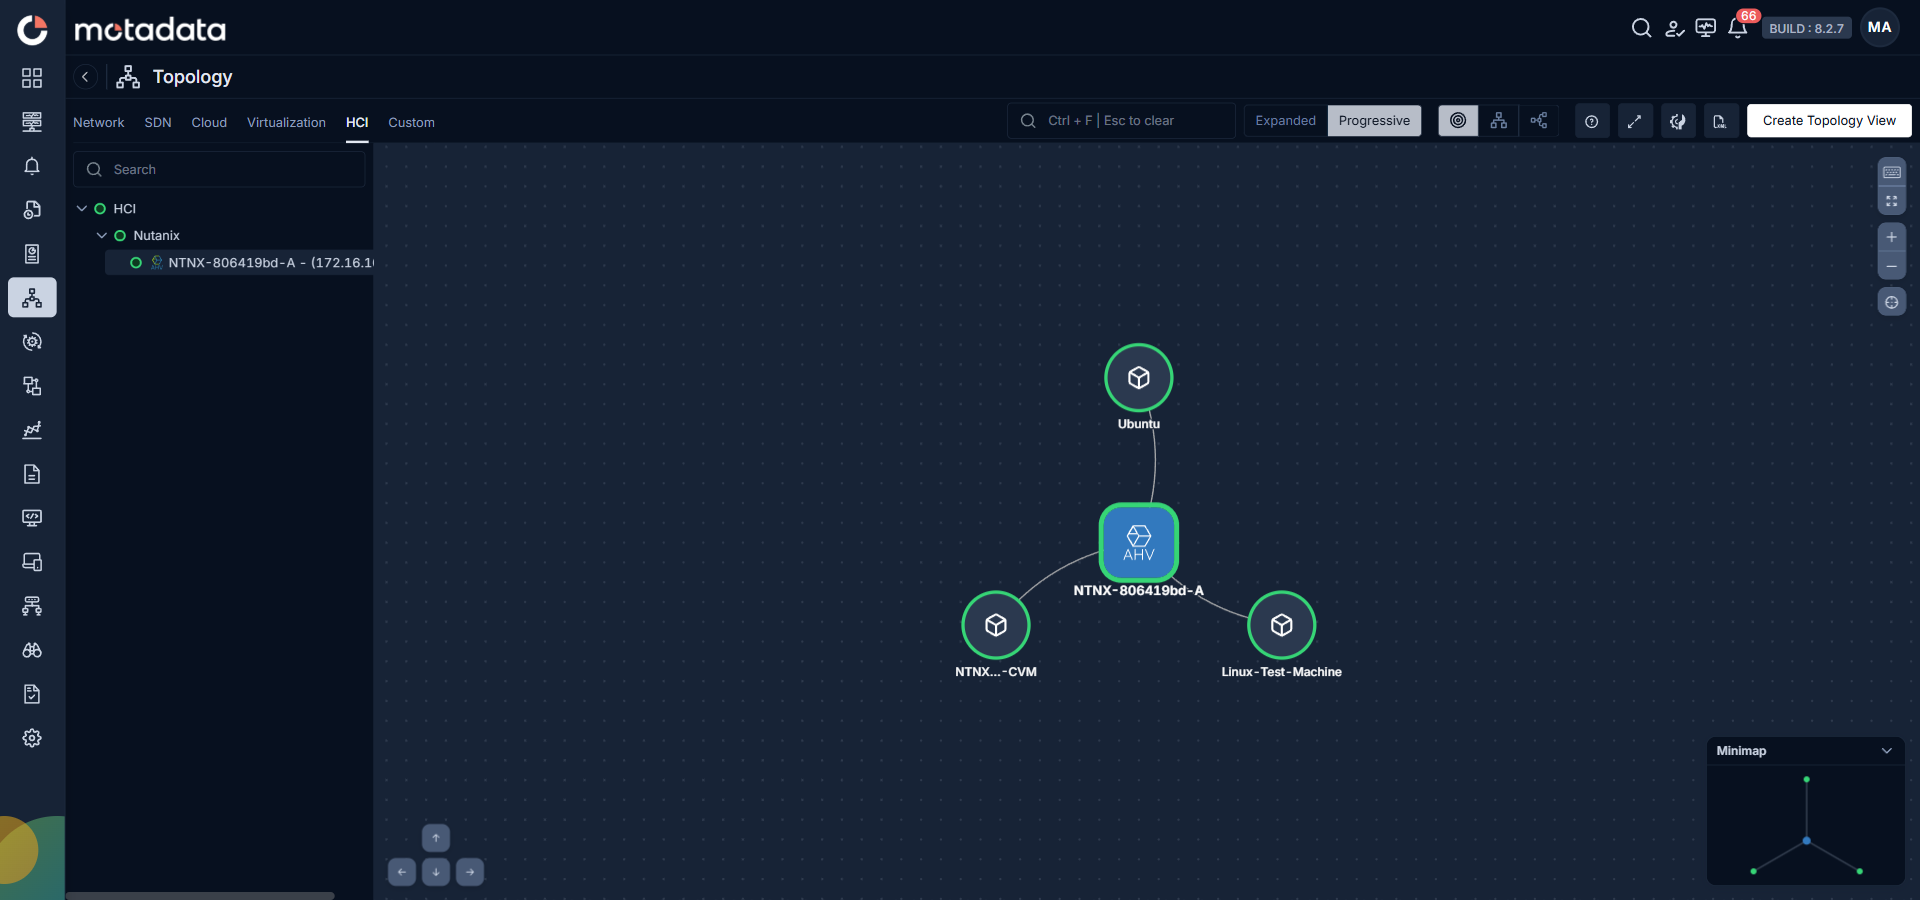Open the monitor servers icon in sidebar
Viewport: 1920px width, 900px height.
click(x=32, y=122)
